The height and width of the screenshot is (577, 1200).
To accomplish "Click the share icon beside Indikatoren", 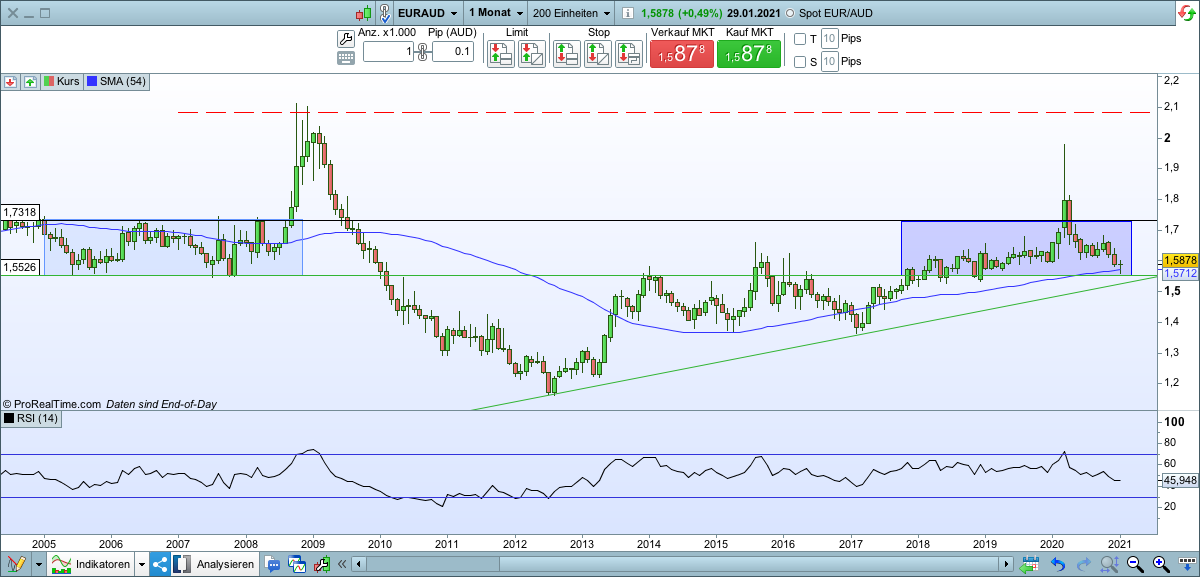I will pyautogui.click(x=159, y=563).
